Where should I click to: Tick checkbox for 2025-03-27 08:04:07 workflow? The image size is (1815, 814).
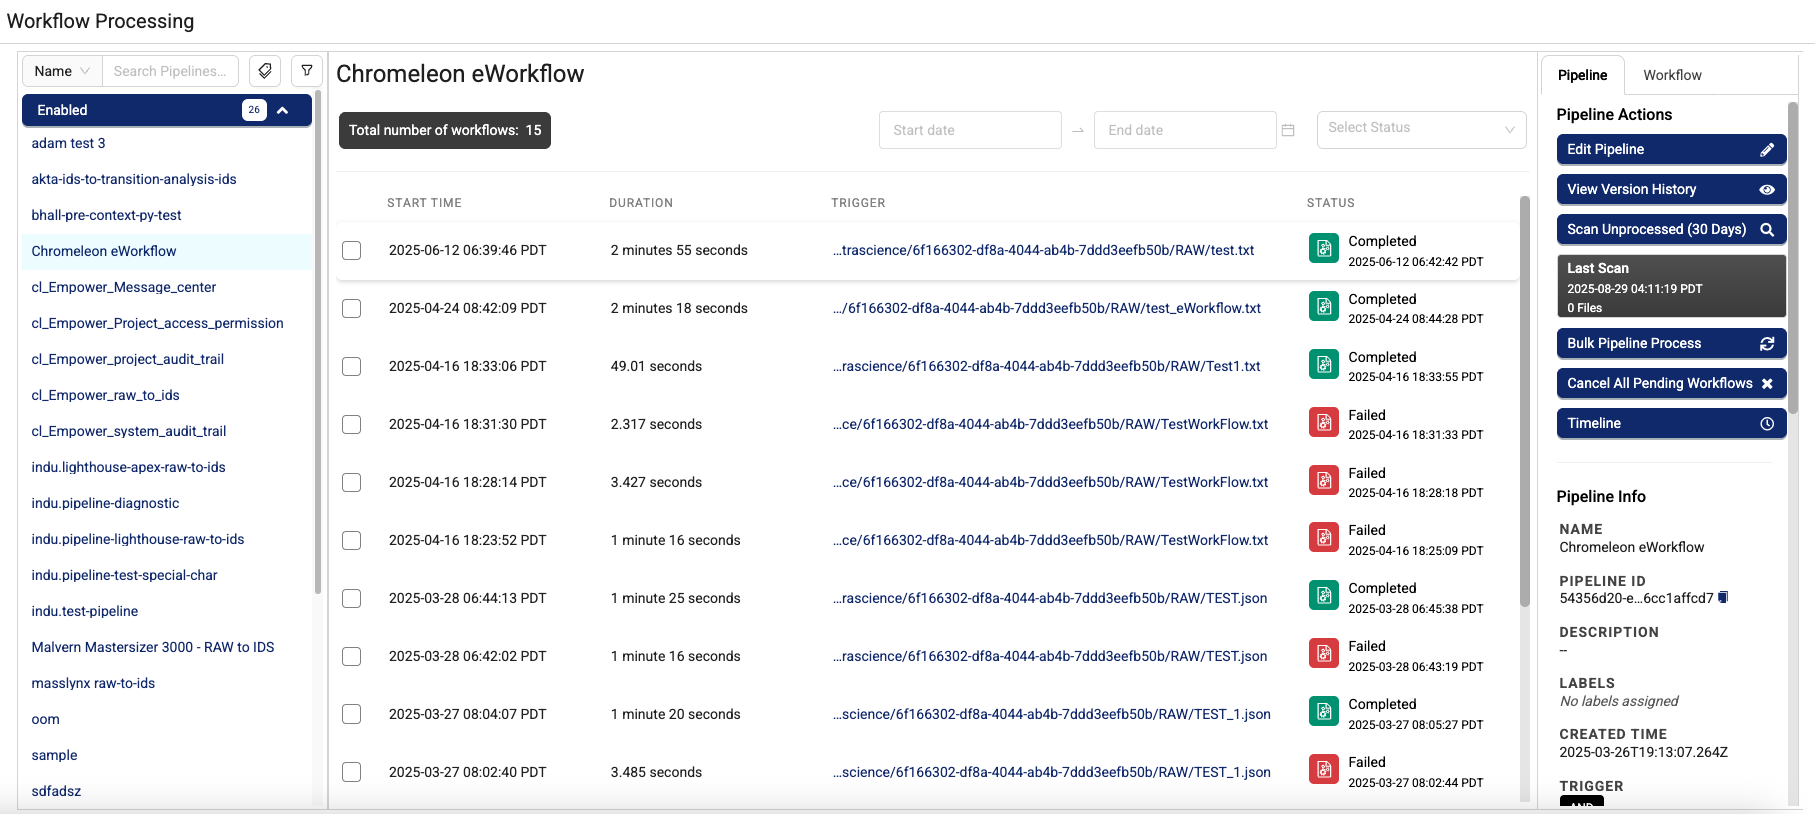tap(352, 714)
